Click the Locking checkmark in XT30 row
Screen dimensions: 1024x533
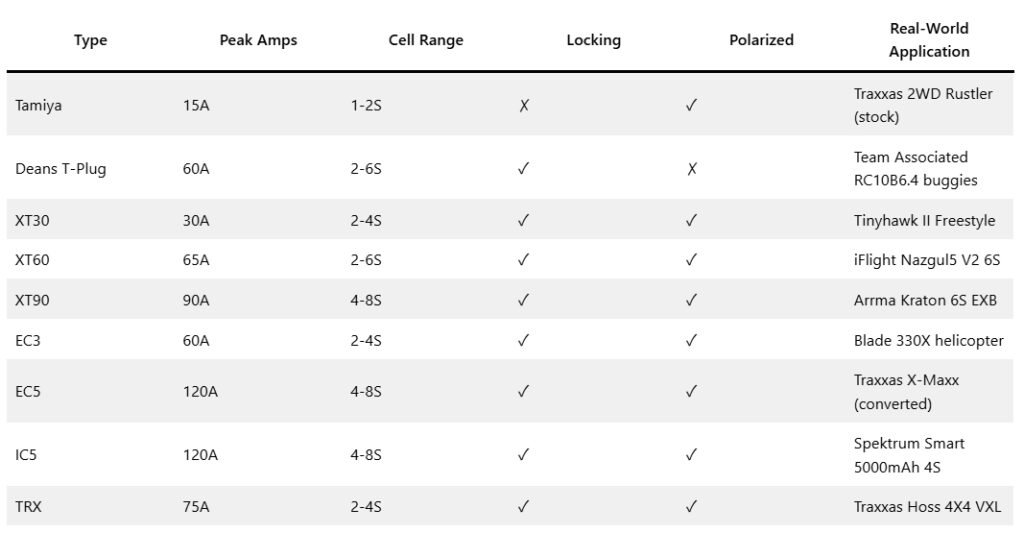click(x=523, y=220)
